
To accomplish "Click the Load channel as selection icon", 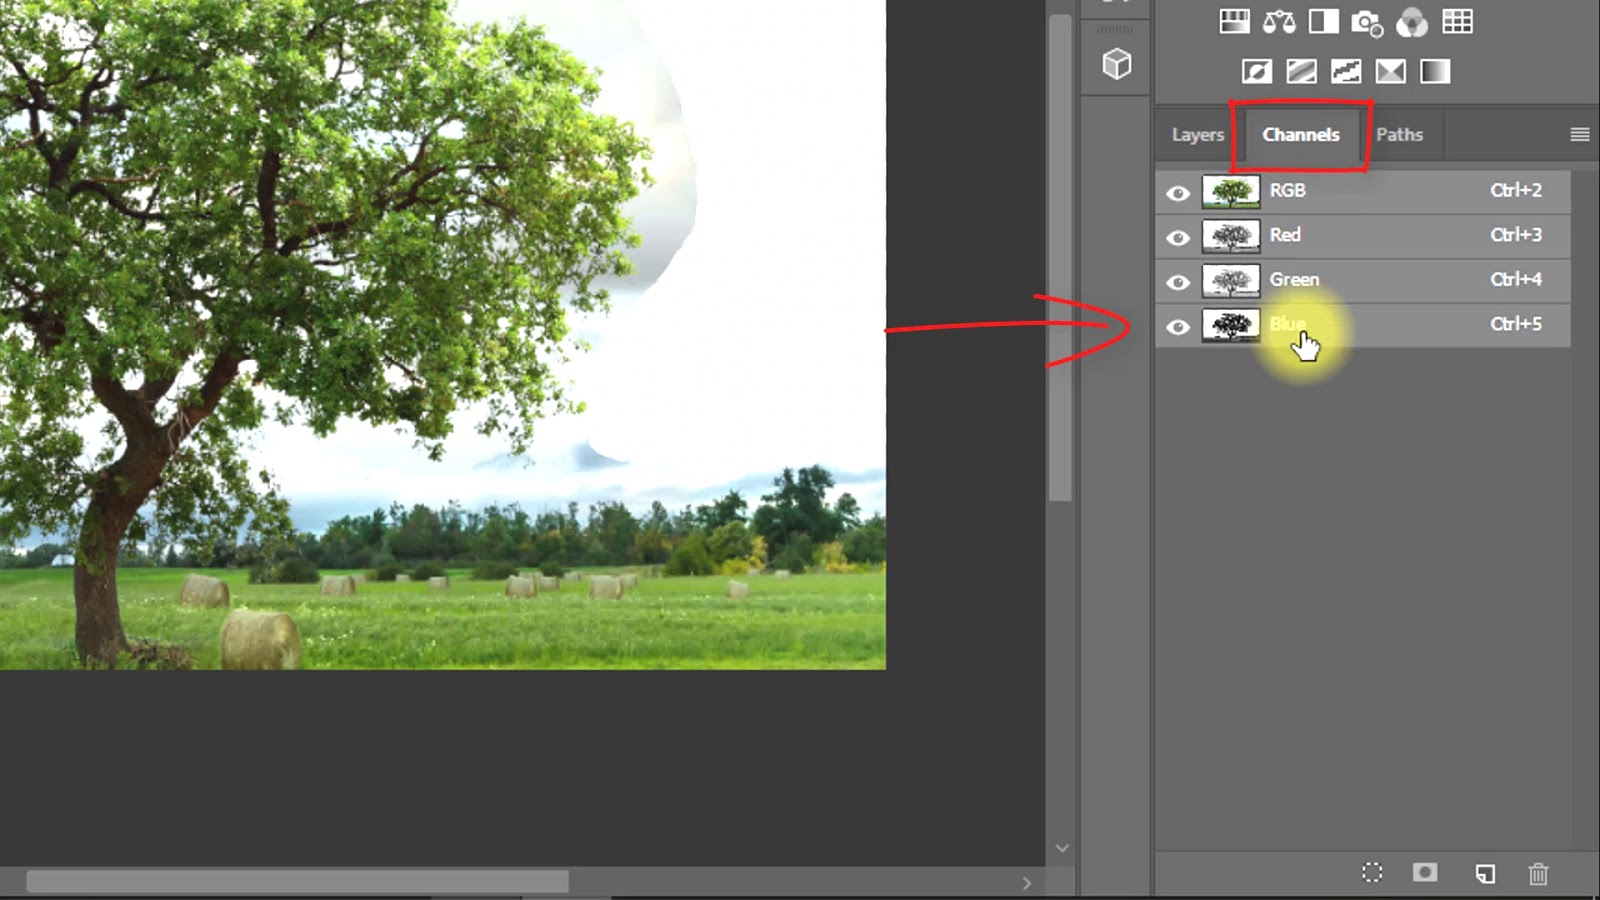I will point(1372,872).
